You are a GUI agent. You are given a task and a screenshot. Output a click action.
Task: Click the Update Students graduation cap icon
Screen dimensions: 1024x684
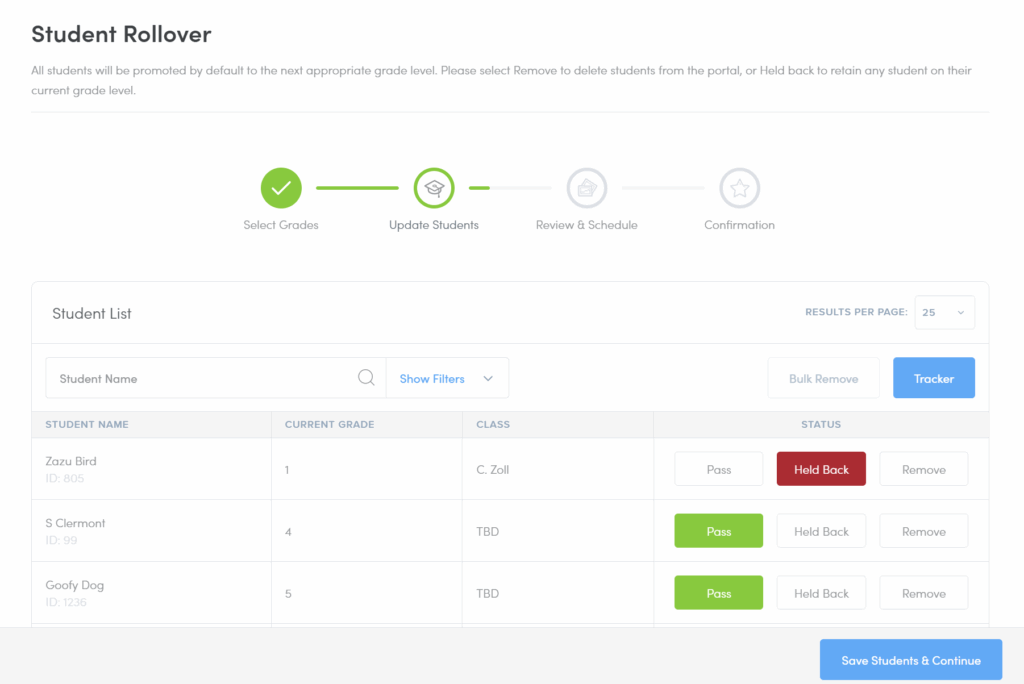tap(434, 188)
